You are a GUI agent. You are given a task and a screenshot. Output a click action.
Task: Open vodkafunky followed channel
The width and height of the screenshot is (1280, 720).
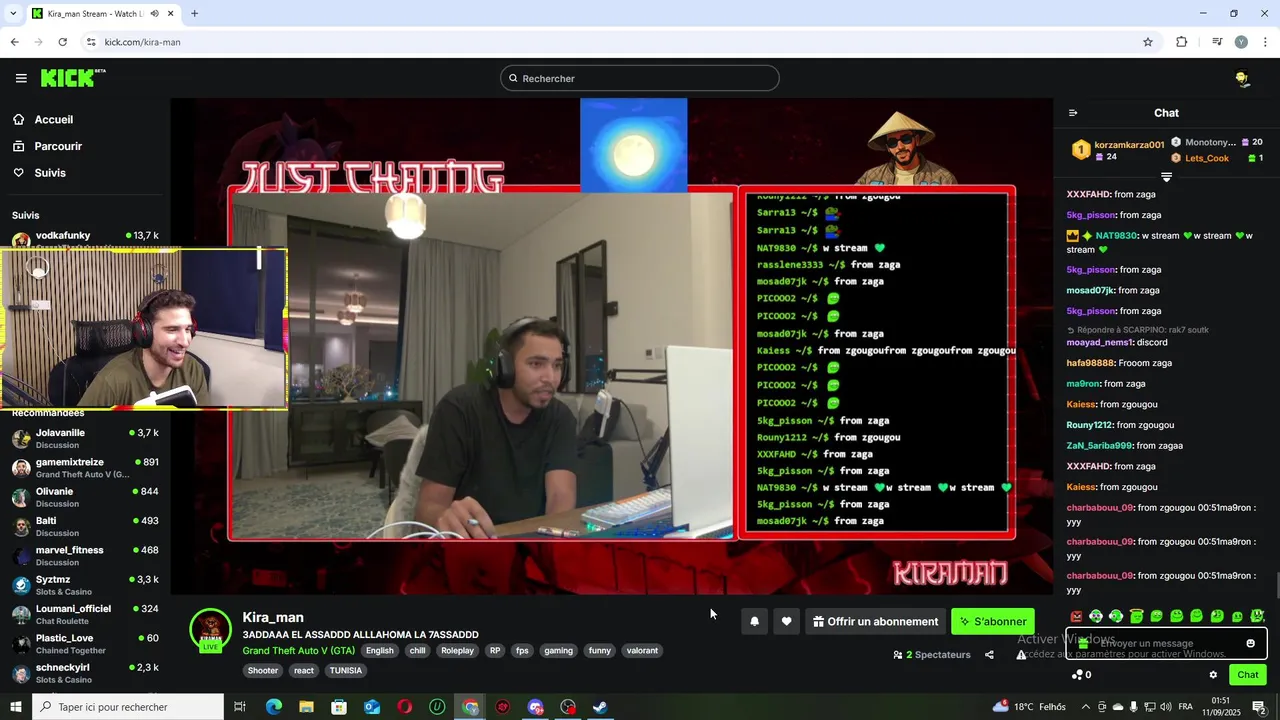tap(85, 238)
